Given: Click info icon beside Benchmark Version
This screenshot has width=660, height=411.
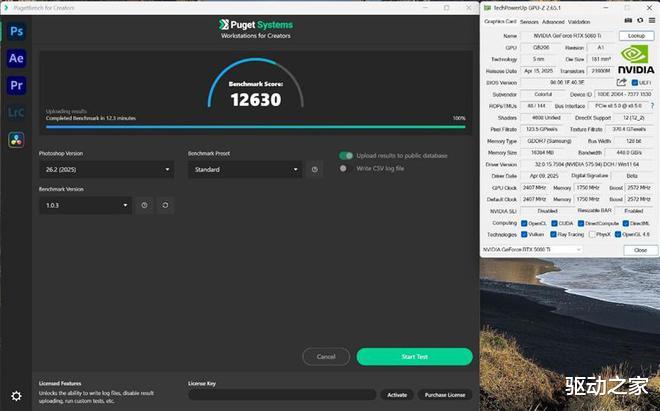Looking at the screenshot, I should pos(144,205).
